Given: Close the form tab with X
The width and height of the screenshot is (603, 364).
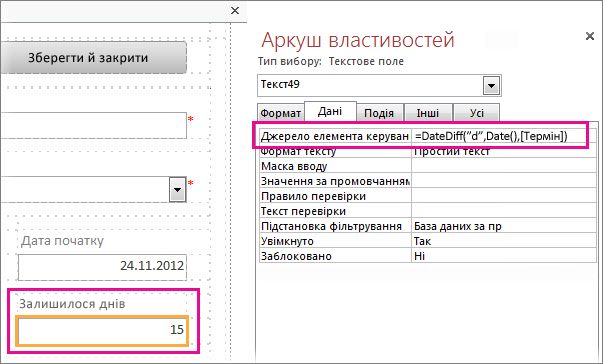Looking at the screenshot, I should [x=235, y=10].
